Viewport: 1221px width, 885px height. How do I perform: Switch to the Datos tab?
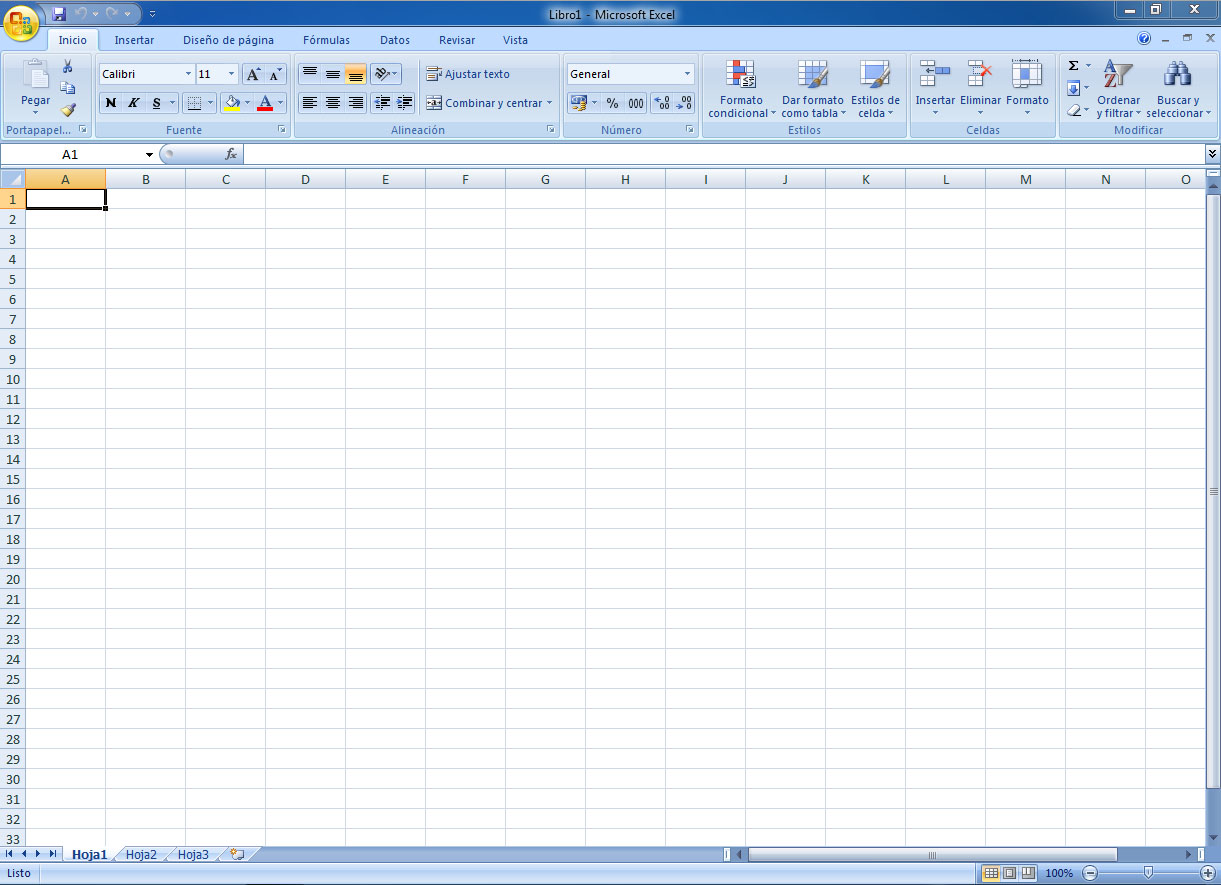pos(395,40)
